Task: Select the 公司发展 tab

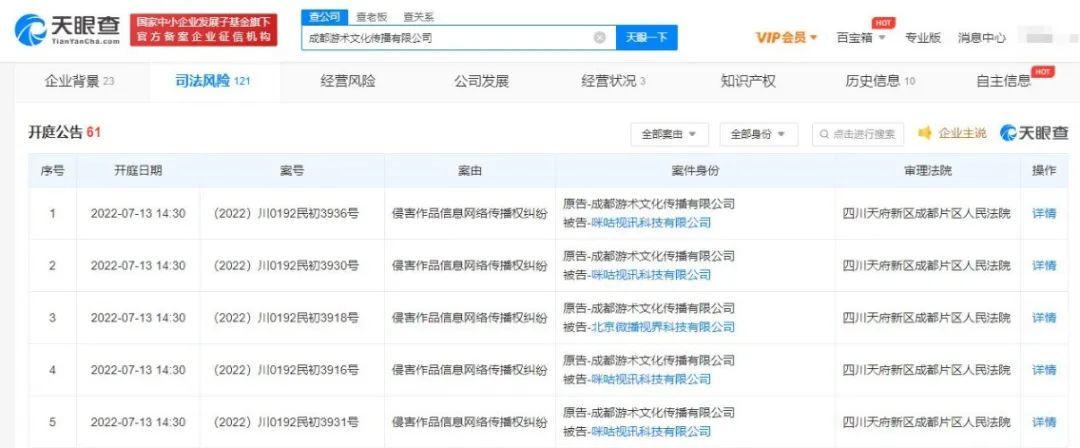Action: click(x=481, y=81)
